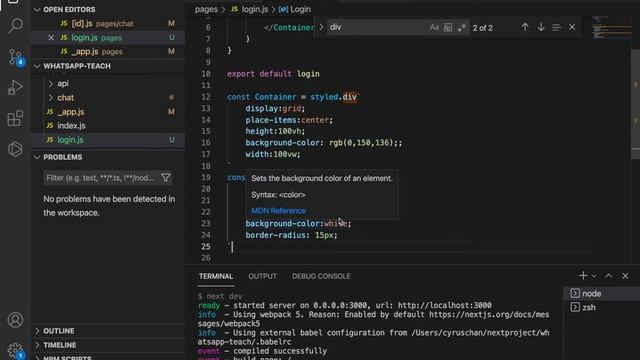Maximize the panel with up chevron

point(609,276)
